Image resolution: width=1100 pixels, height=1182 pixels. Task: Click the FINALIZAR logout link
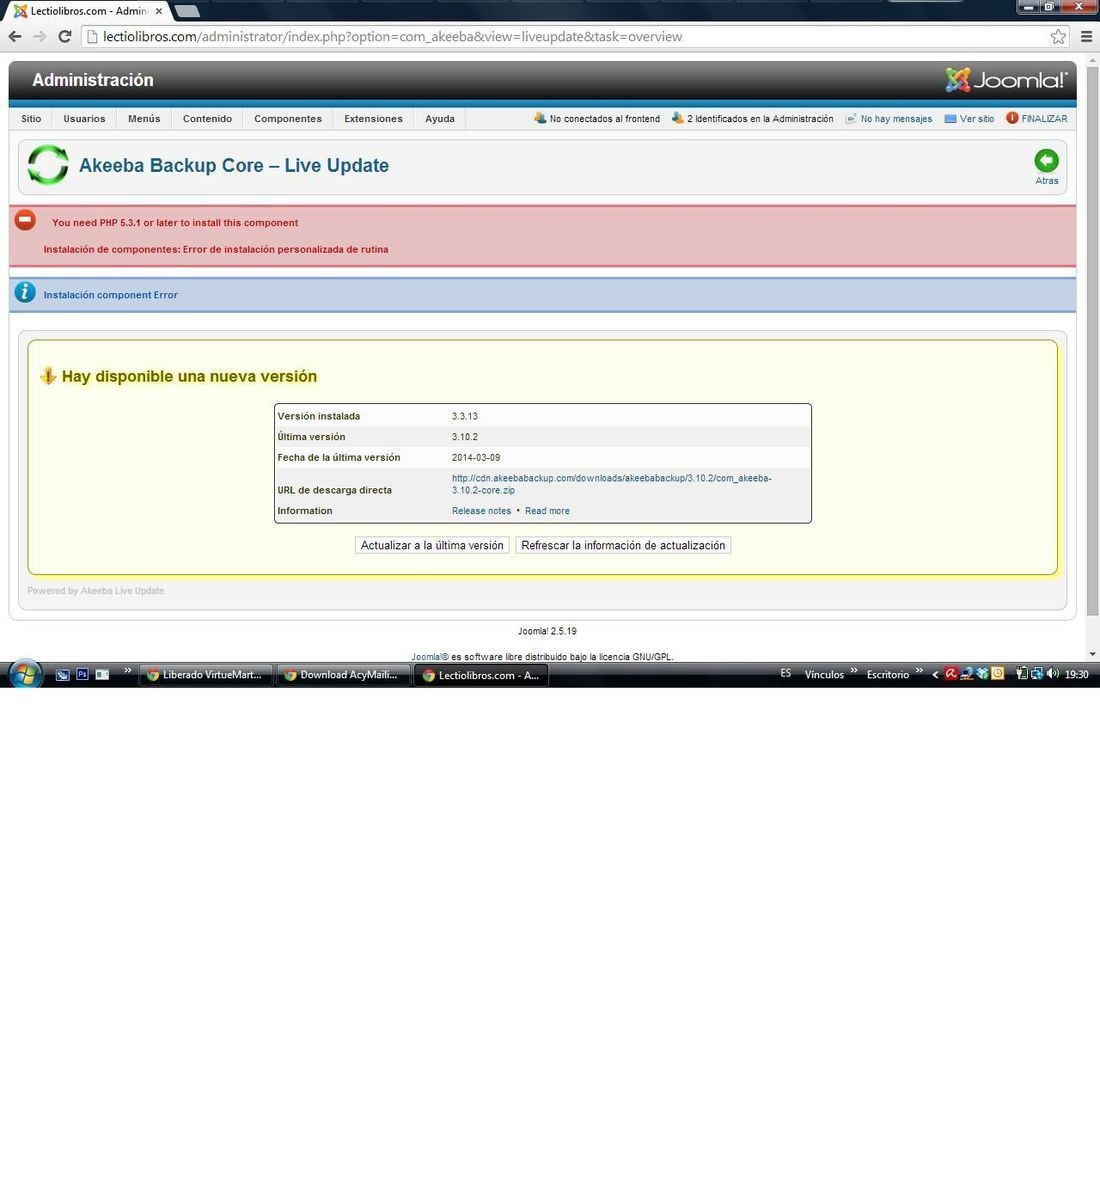[1044, 118]
